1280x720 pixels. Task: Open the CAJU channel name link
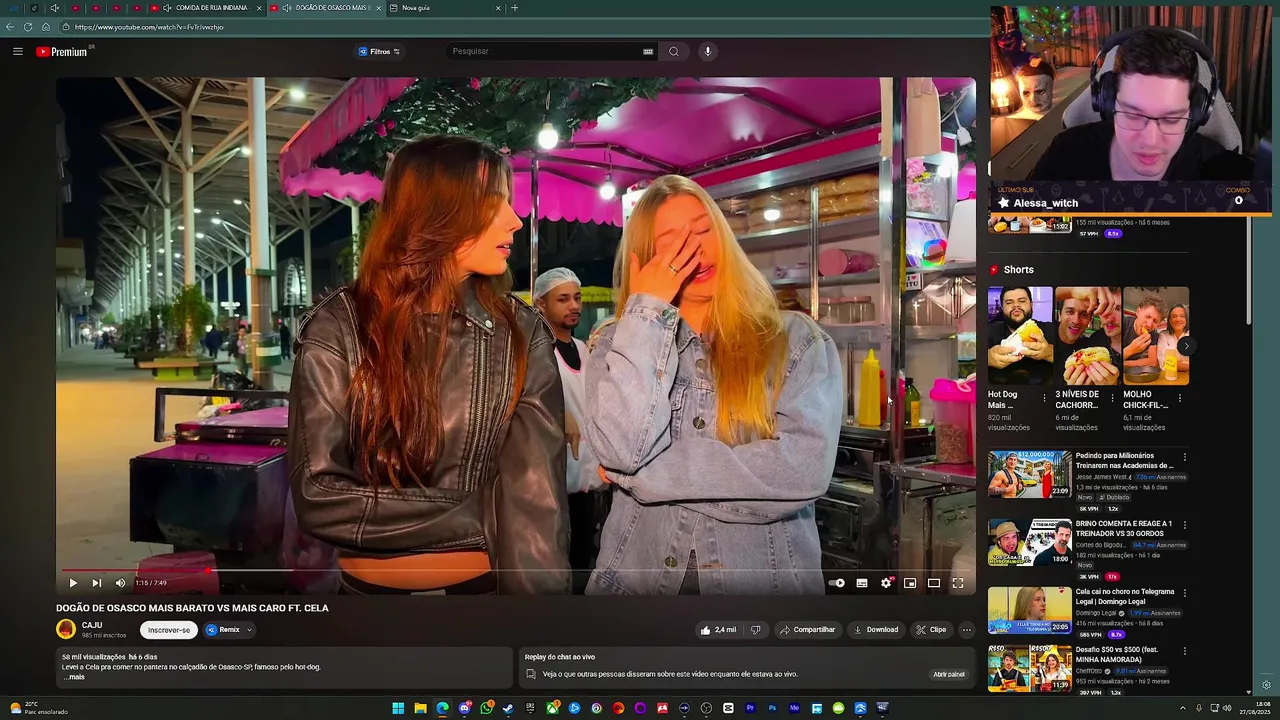click(92, 625)
